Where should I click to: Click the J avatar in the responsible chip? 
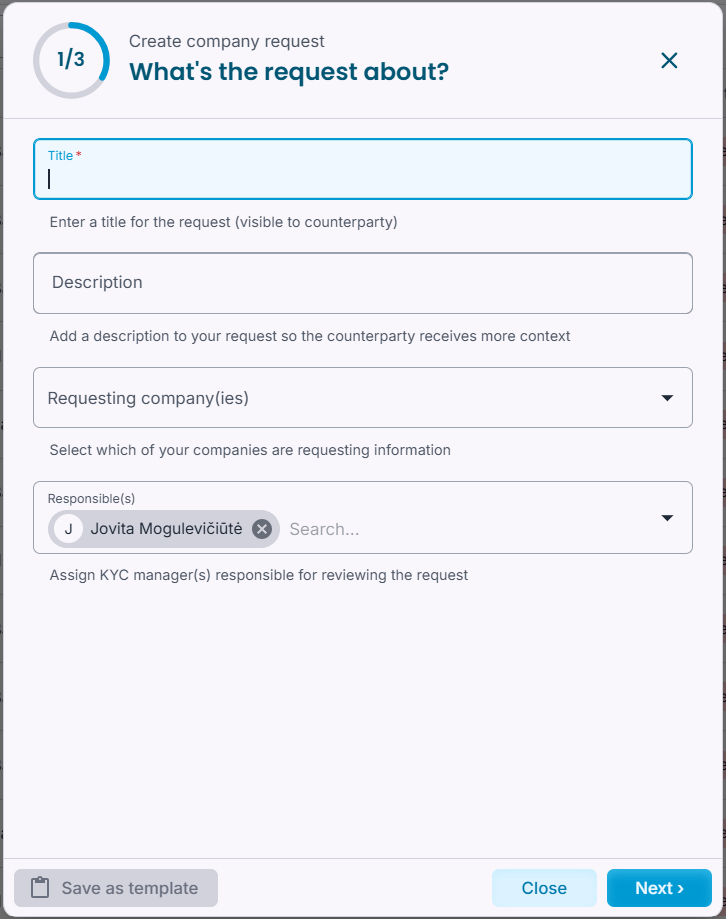click(69, 529)
